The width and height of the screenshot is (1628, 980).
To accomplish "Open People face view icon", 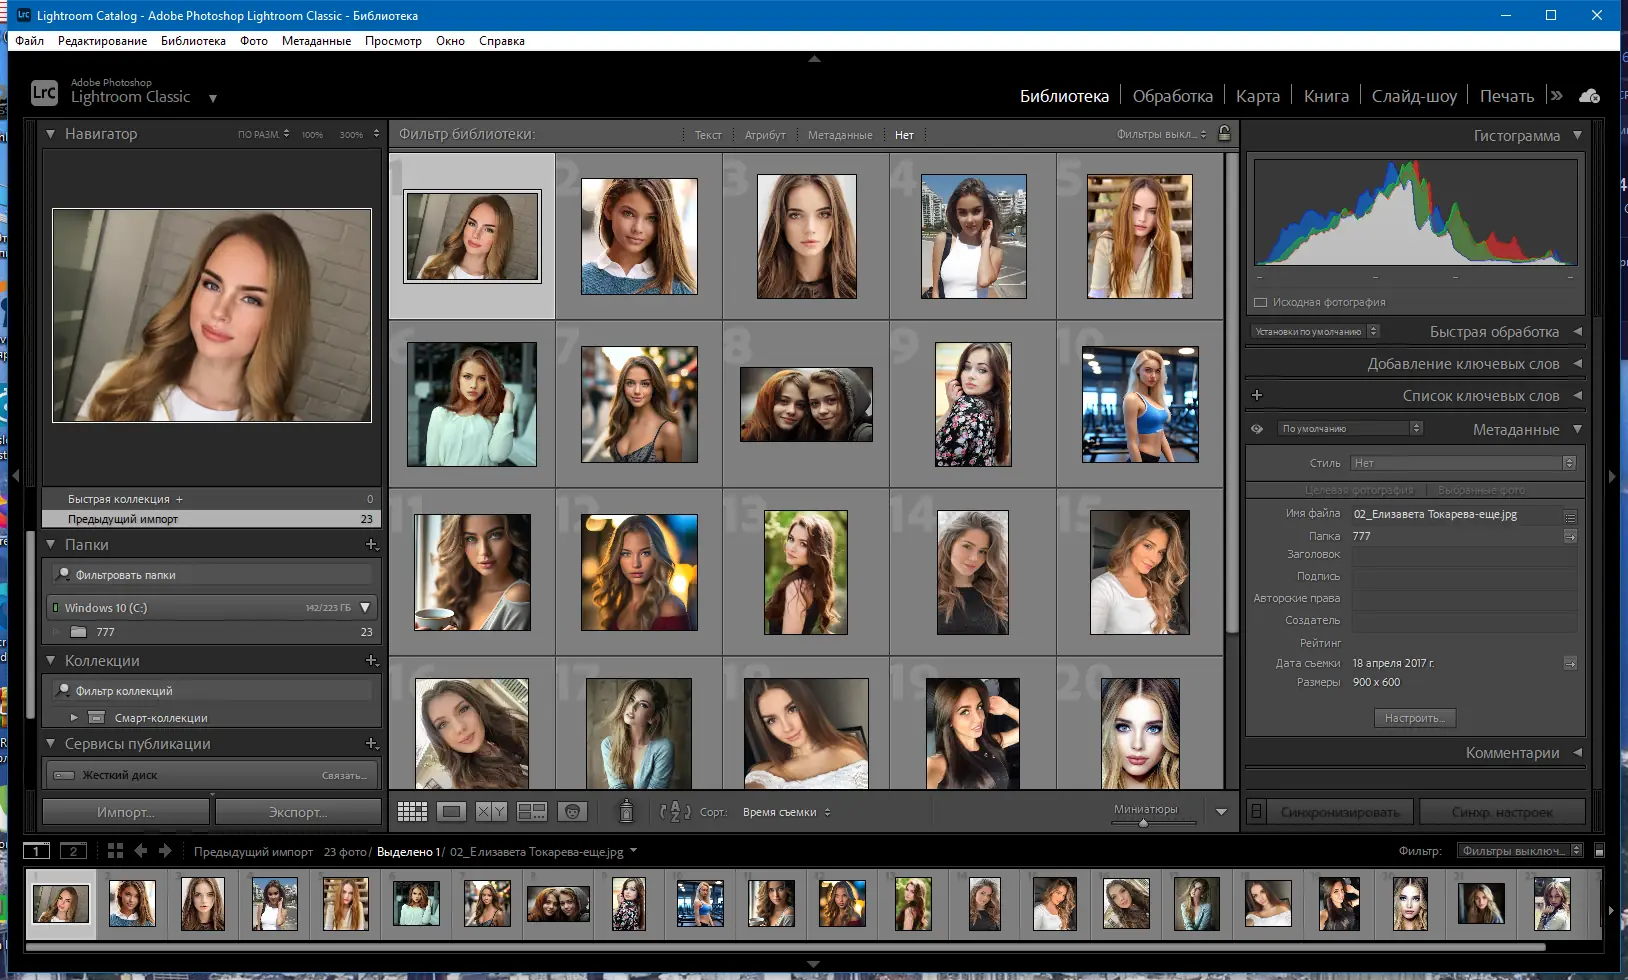I will click(x=572, y=812).
